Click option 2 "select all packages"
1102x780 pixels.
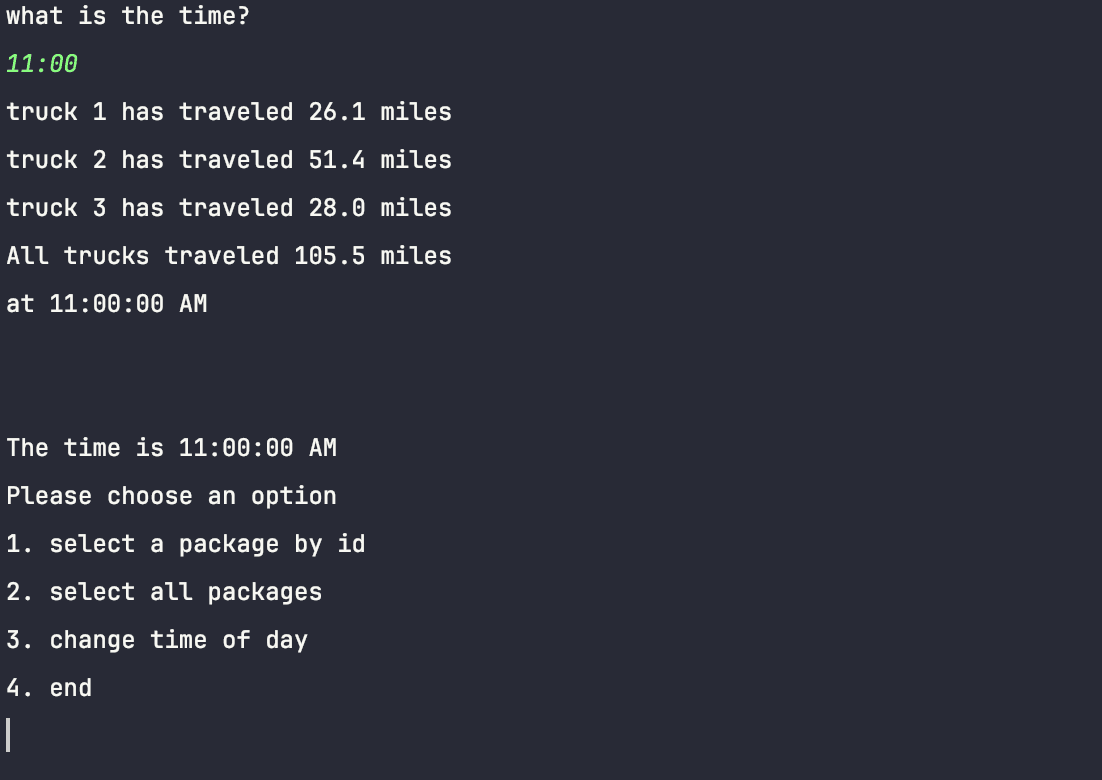164,592
